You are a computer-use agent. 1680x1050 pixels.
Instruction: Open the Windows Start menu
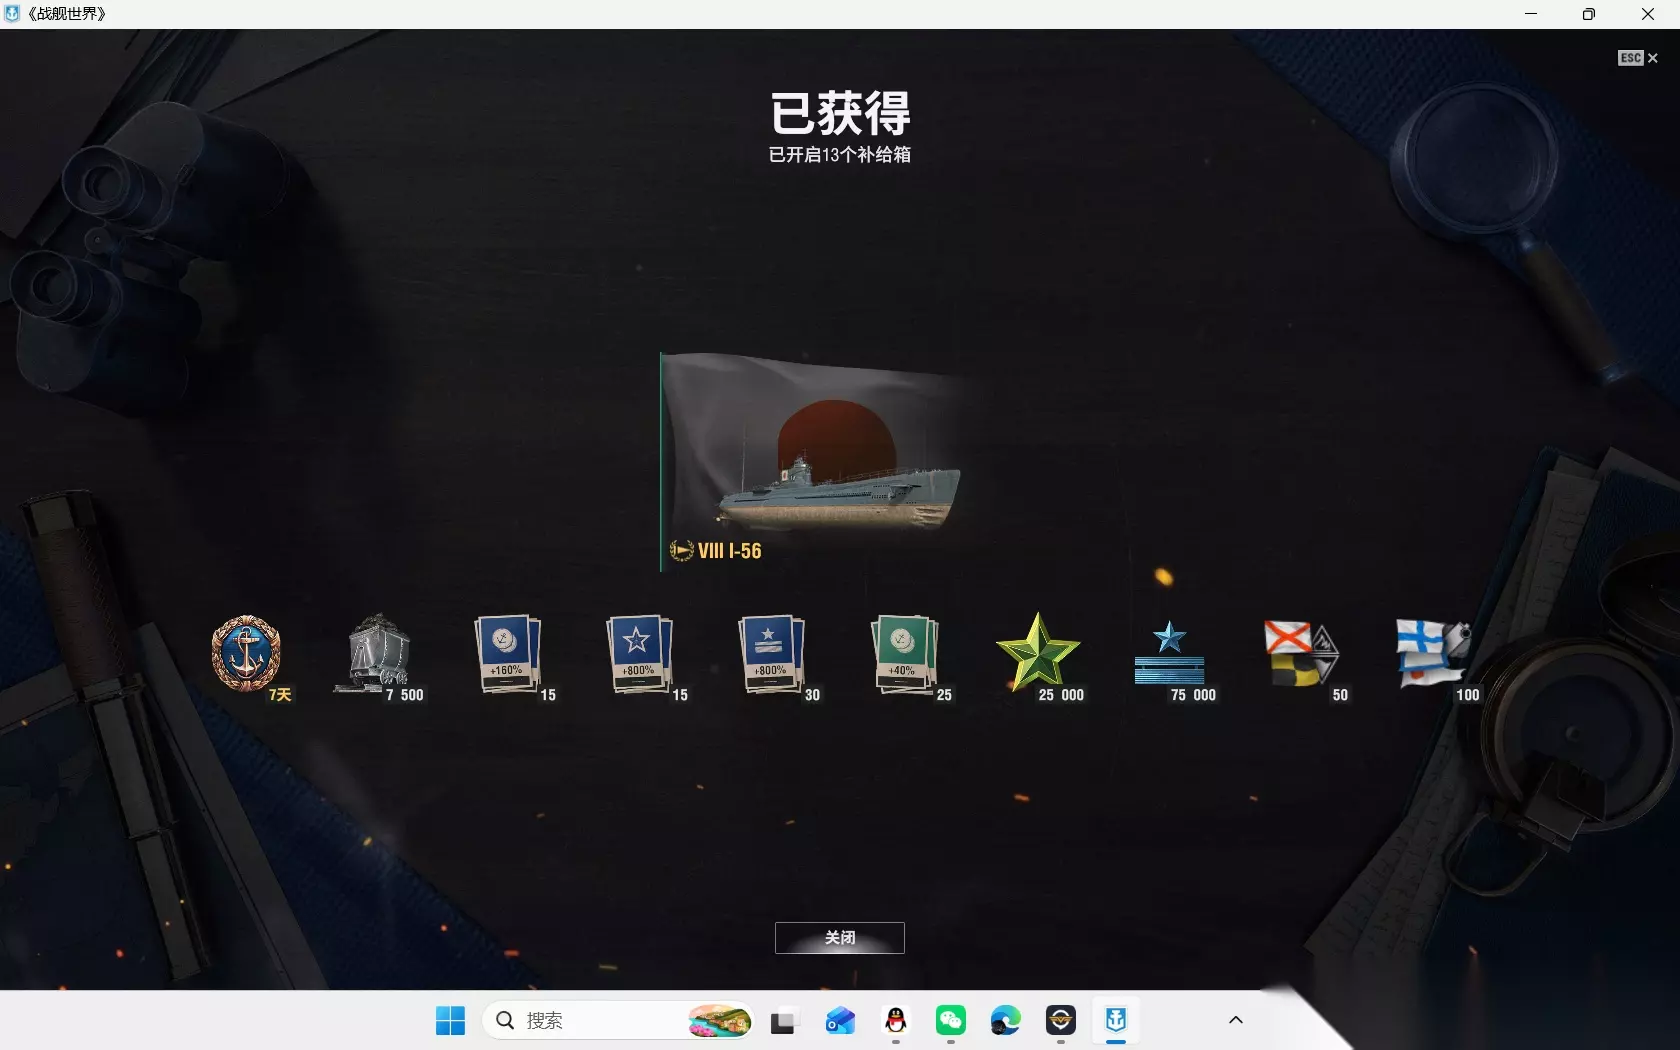click(x=451, y=1020)
